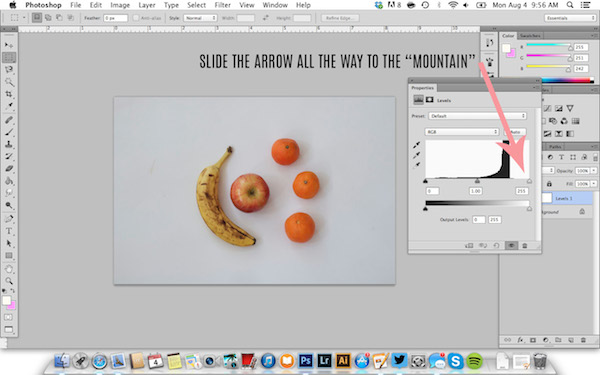Pick the gray point eyedropper in Levels
The width and height of the screenshot is (600, 375).
(x=416, y=155)
